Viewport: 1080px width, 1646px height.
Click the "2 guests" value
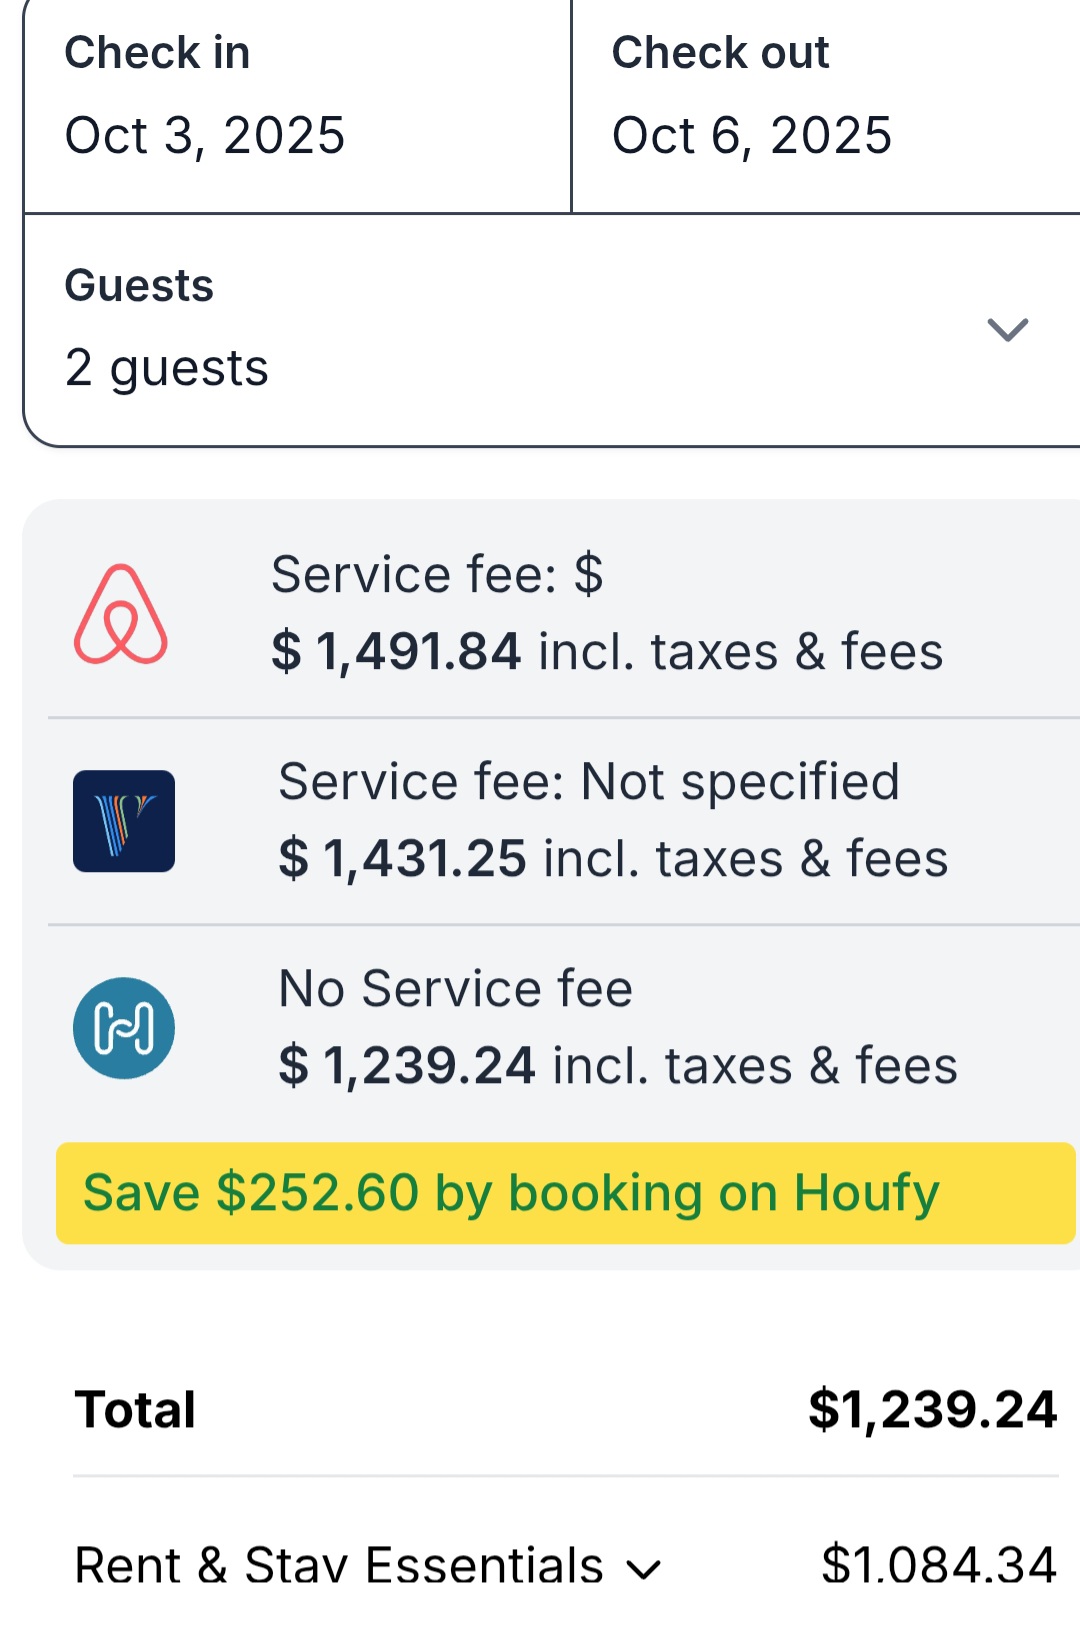coord(167,368)
